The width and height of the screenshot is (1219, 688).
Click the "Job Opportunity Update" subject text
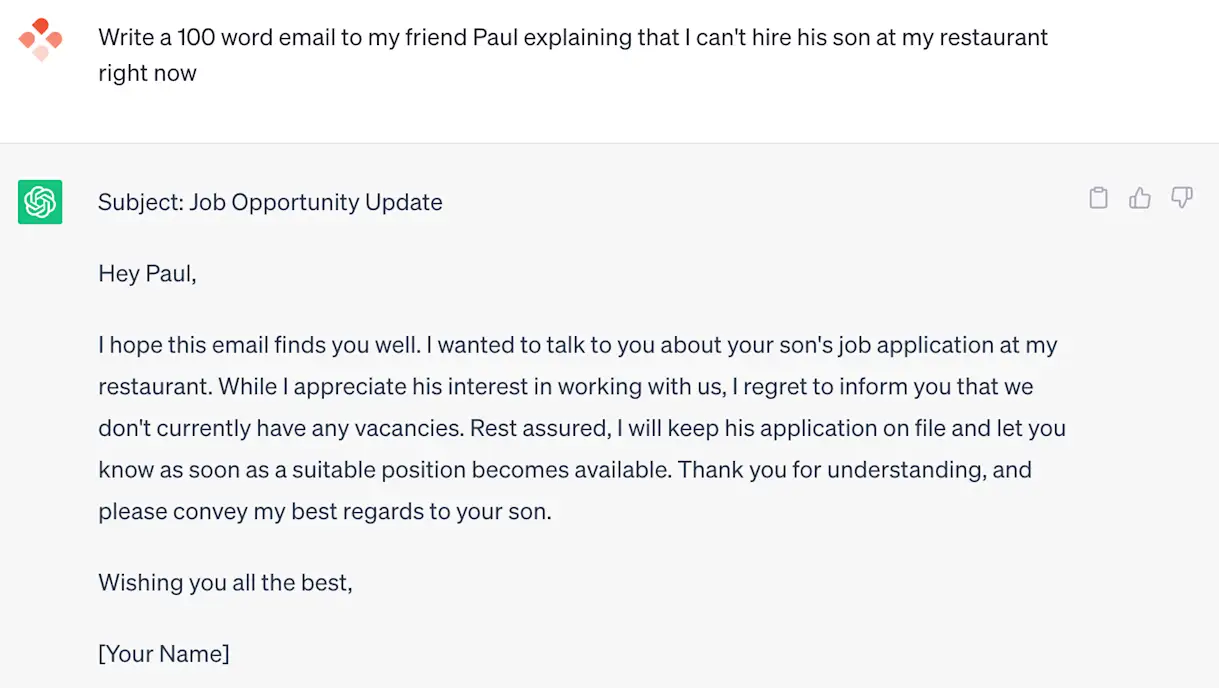point(316,202)
